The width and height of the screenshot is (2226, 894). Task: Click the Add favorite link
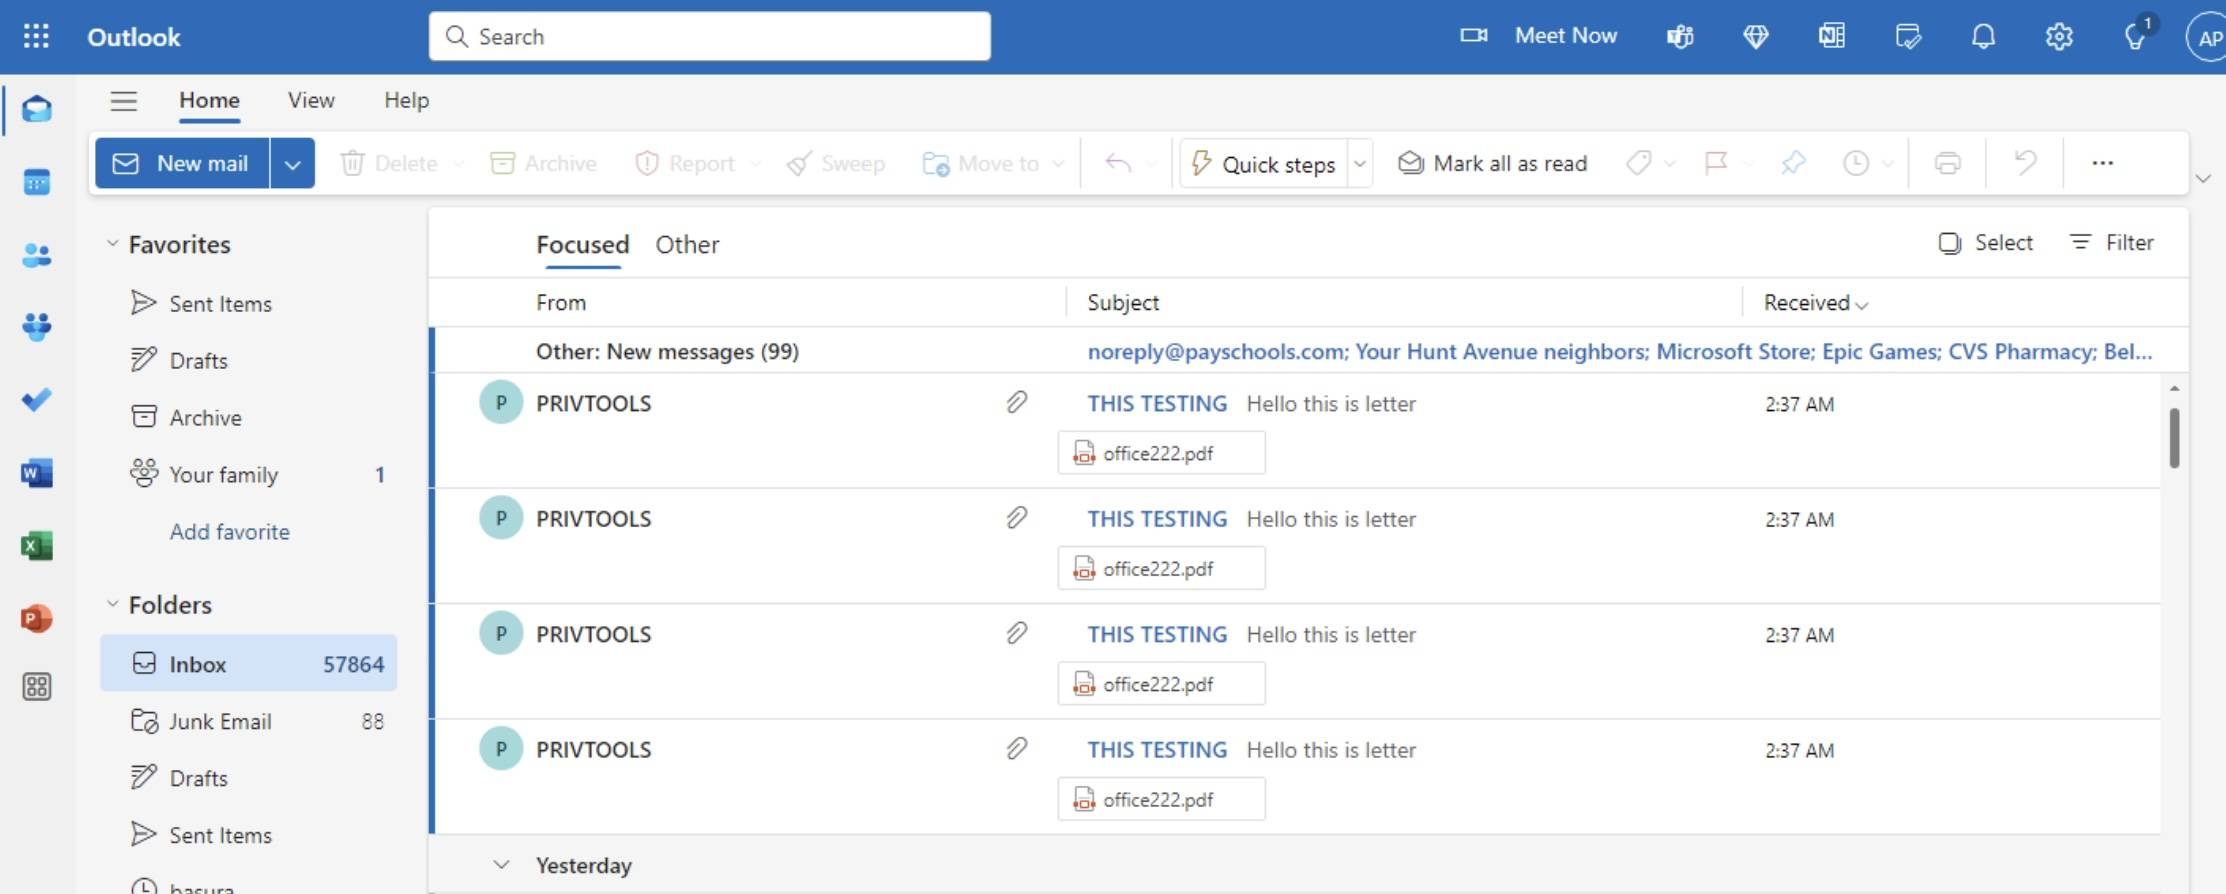click(229, 532)
